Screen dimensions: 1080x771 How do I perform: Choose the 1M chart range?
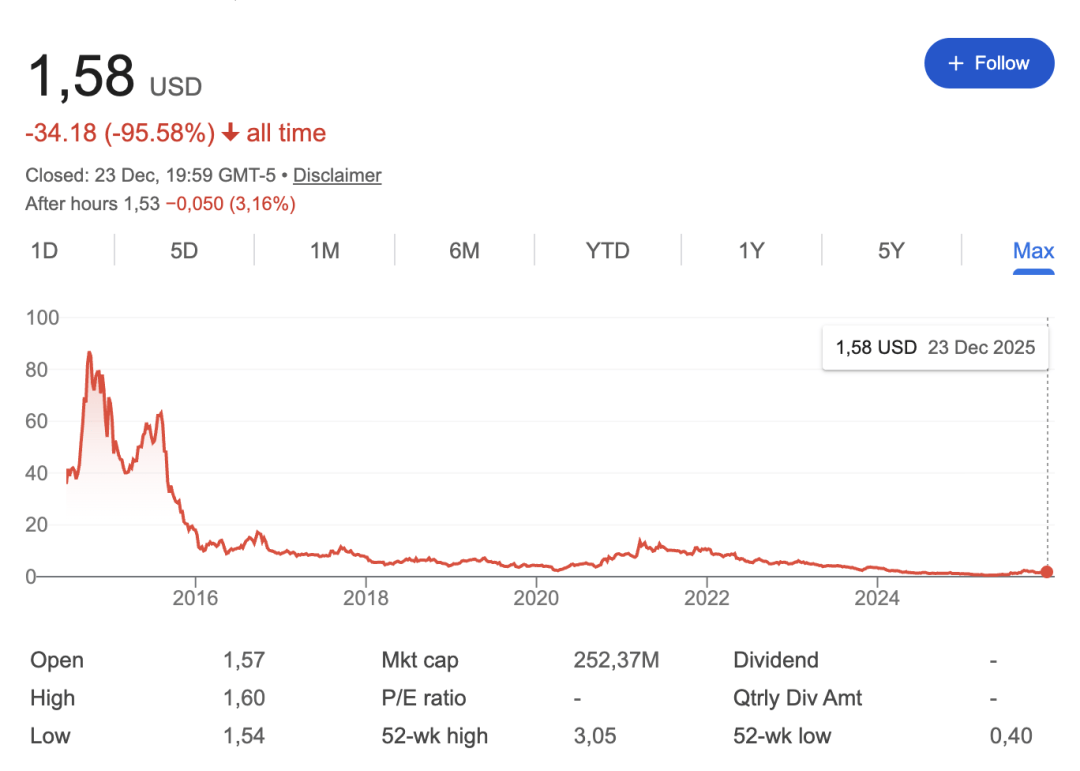[x=325, y=250]
